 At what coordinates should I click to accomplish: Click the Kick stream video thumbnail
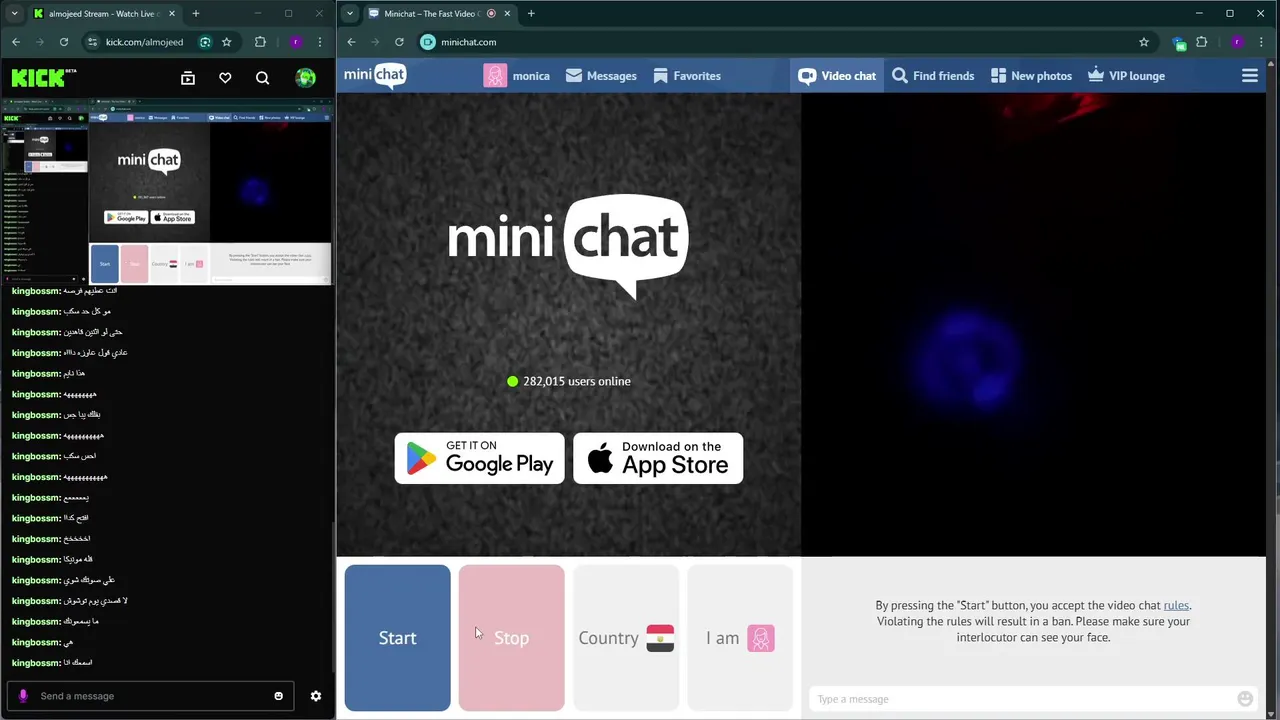(x=167, y=191)
